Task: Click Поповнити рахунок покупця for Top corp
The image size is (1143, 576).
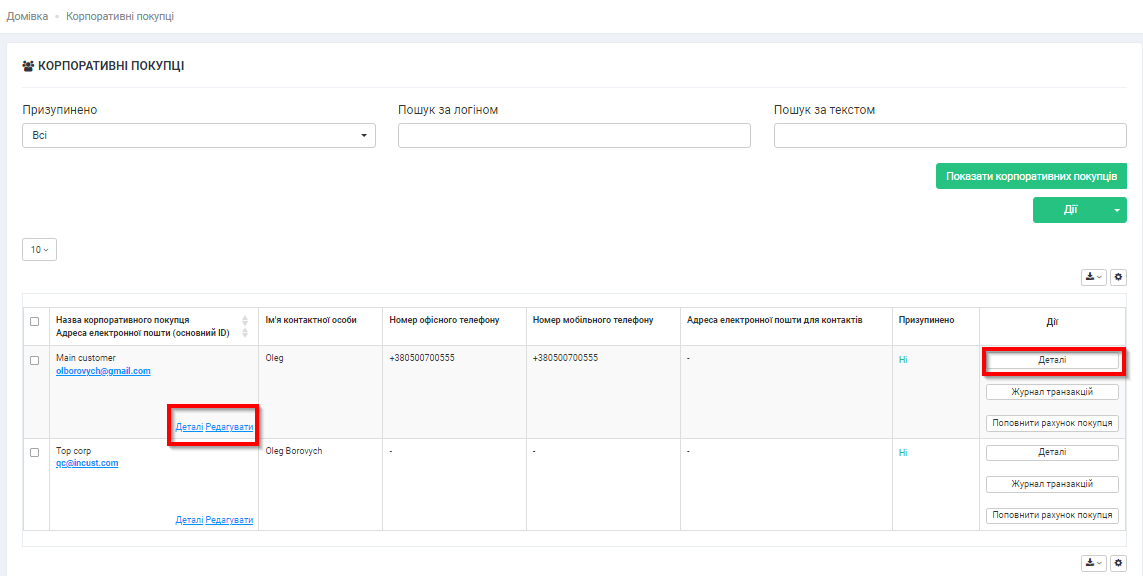Action: [x=1052, y=515]
